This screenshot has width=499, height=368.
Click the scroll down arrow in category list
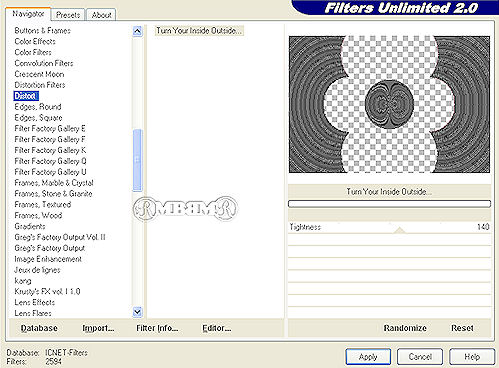click(137, 312)
